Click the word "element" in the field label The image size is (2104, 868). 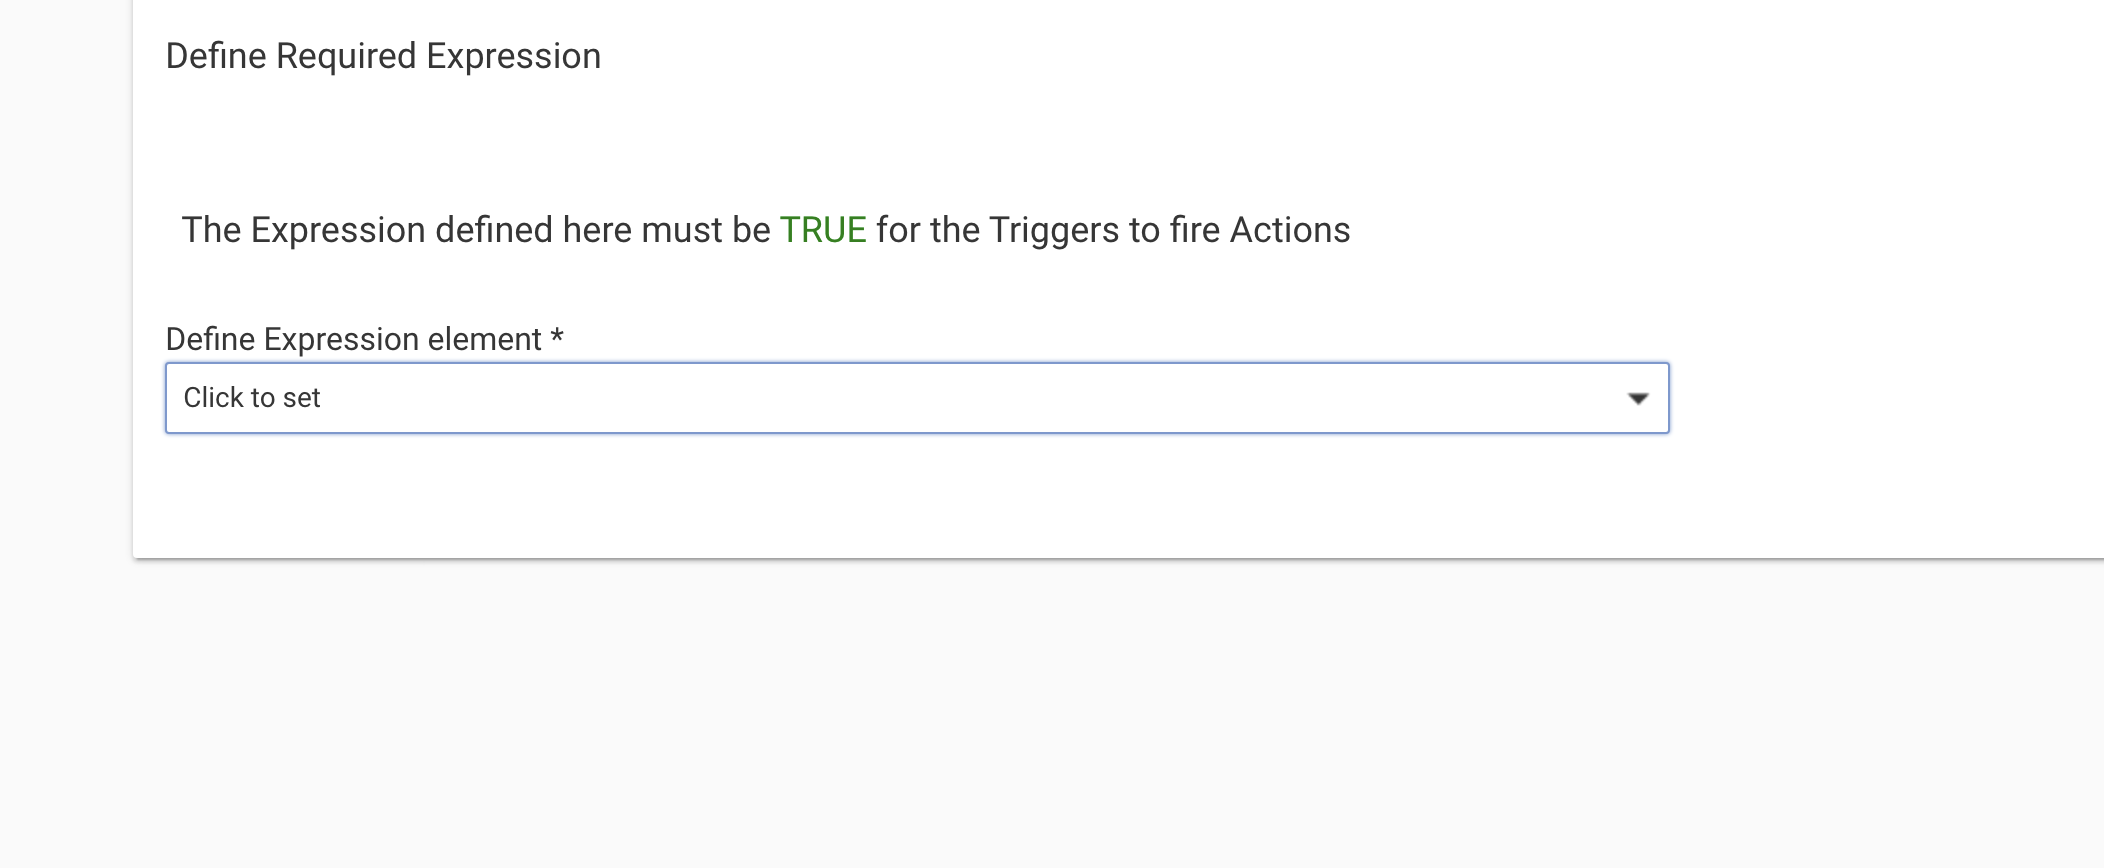coord(484,339)
